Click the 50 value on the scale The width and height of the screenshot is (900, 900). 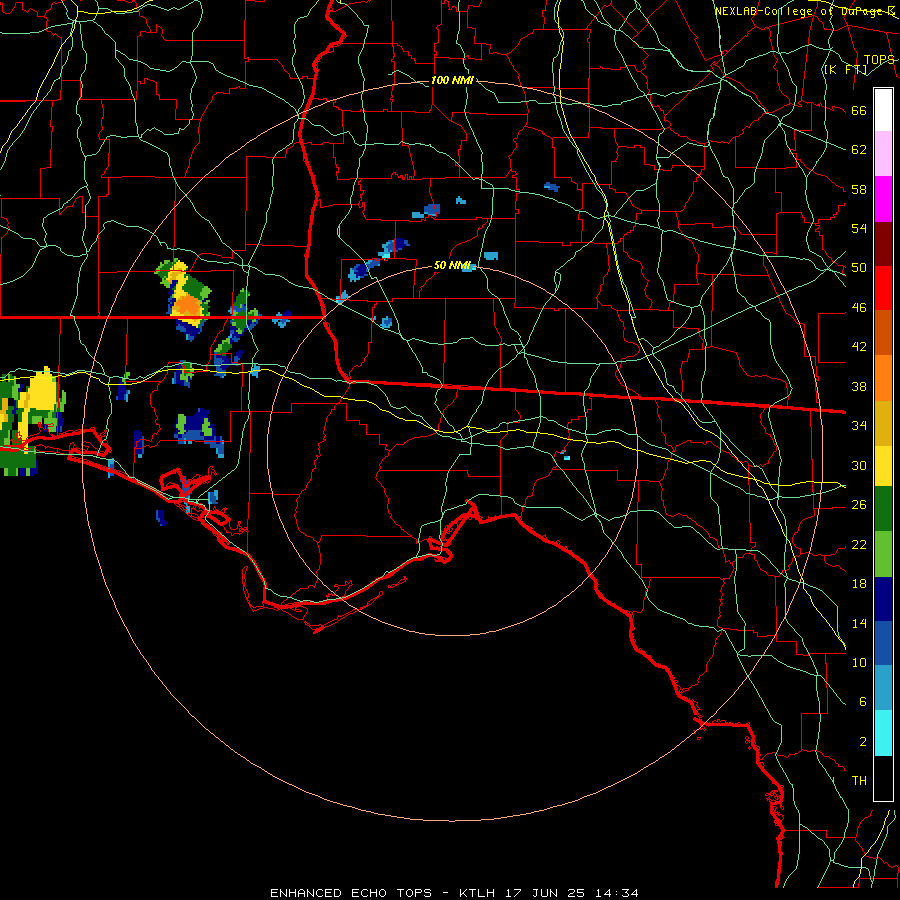[x=859, y=268]
